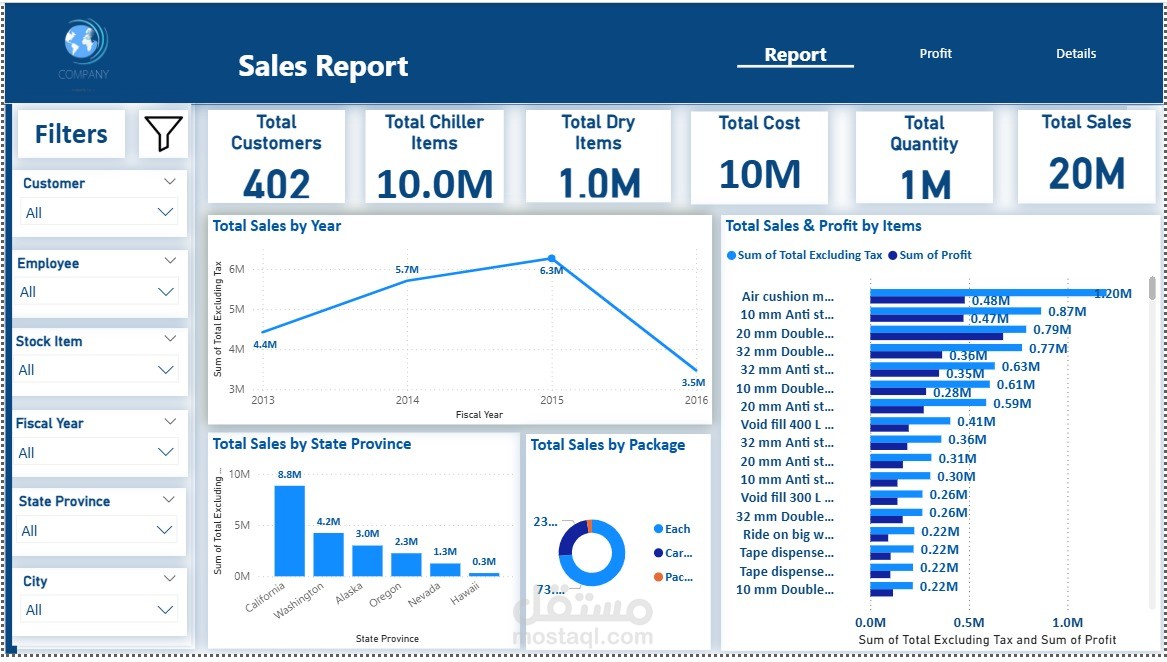This screenshot has width=1167, height=662.
Task: Open the Customer All dropdown
Action: point(99,212)
